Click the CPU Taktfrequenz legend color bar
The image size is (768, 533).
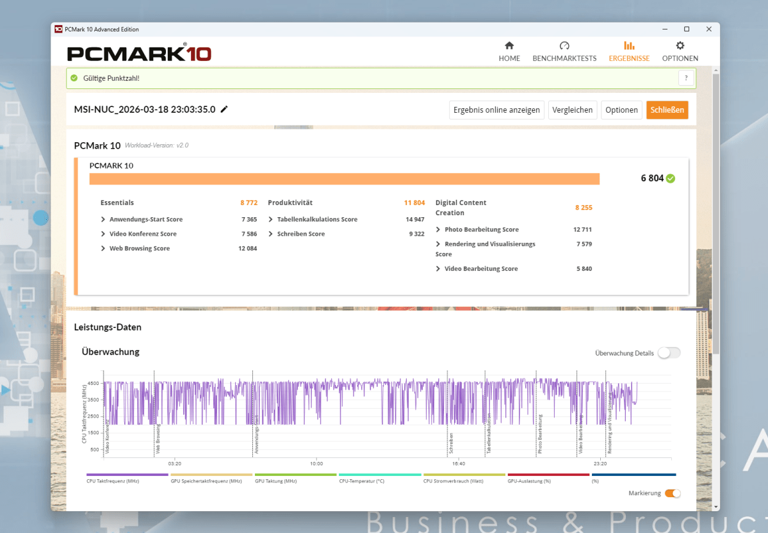(127, 475)
